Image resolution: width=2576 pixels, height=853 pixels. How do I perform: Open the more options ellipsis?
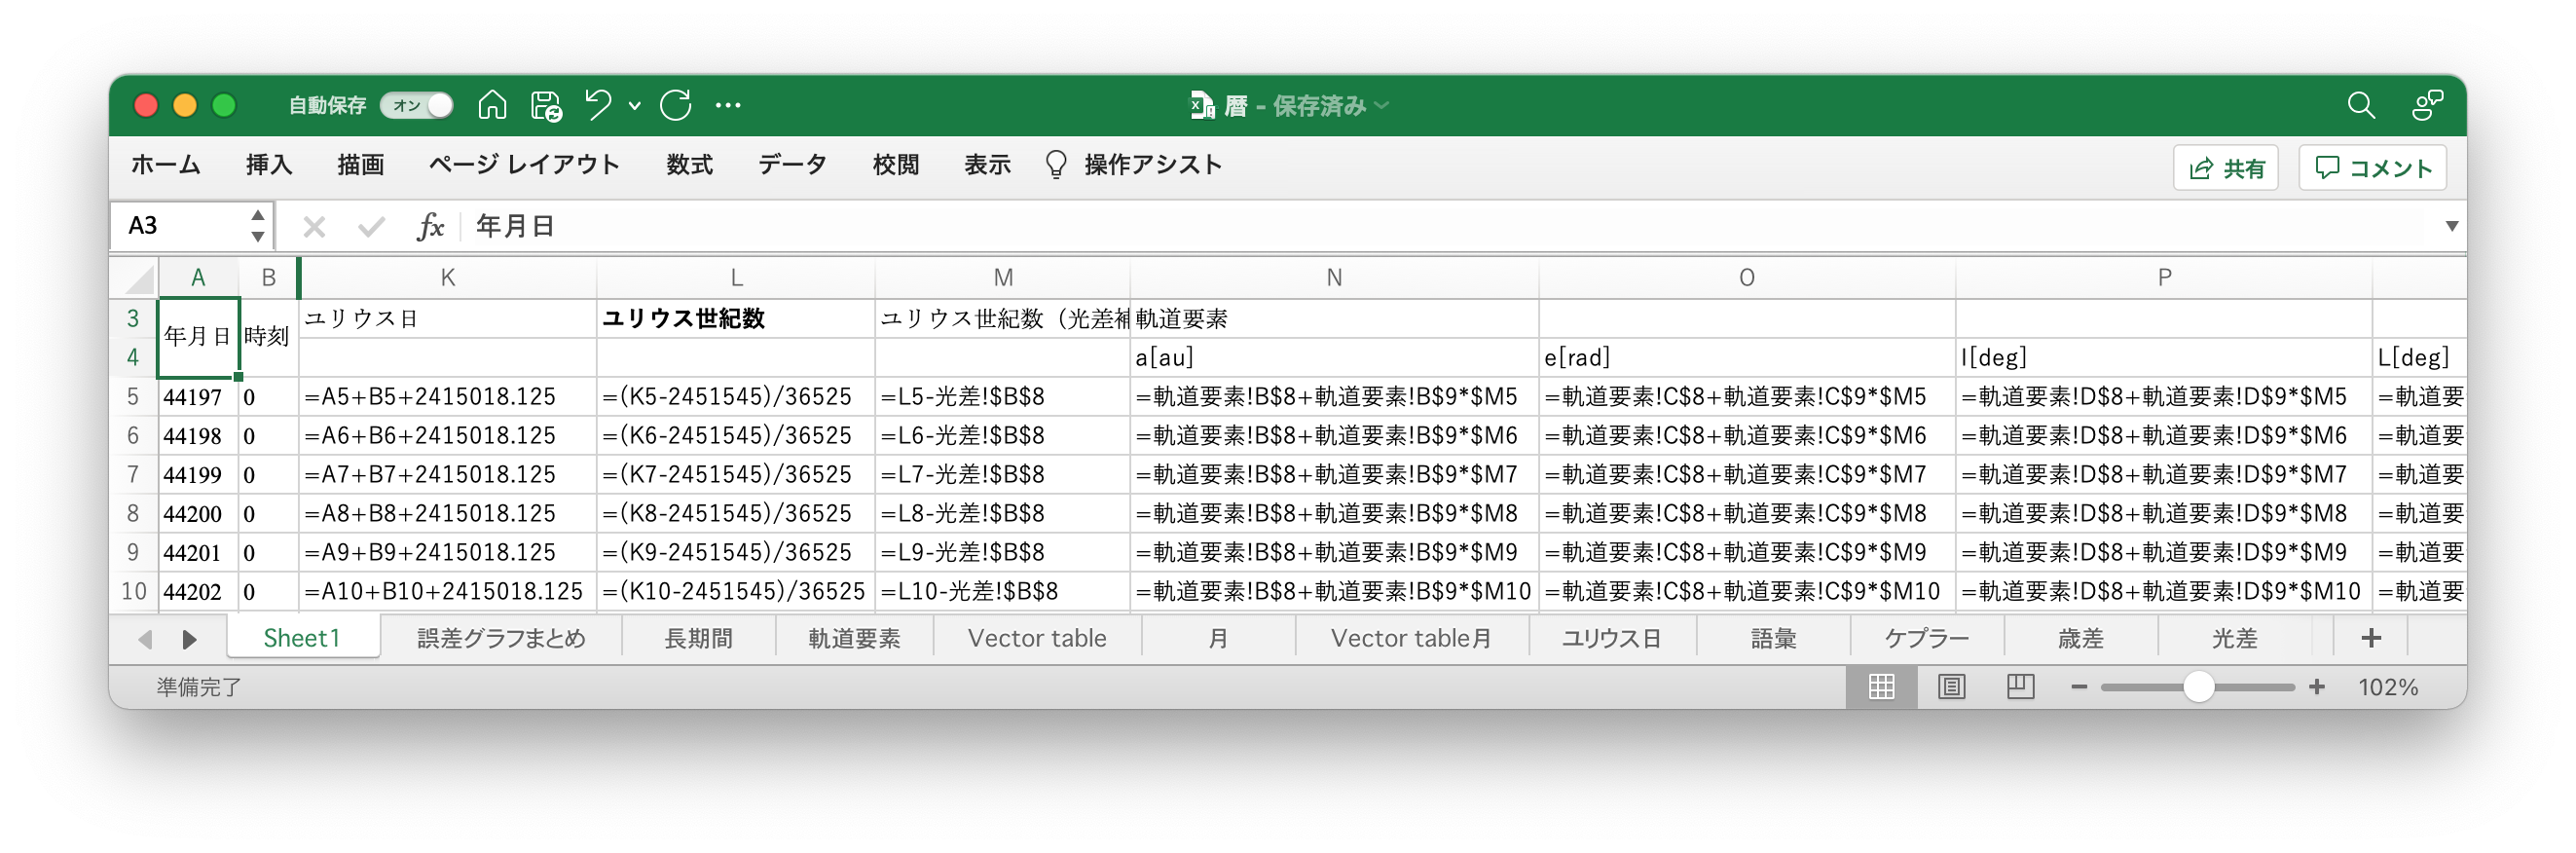728,105
